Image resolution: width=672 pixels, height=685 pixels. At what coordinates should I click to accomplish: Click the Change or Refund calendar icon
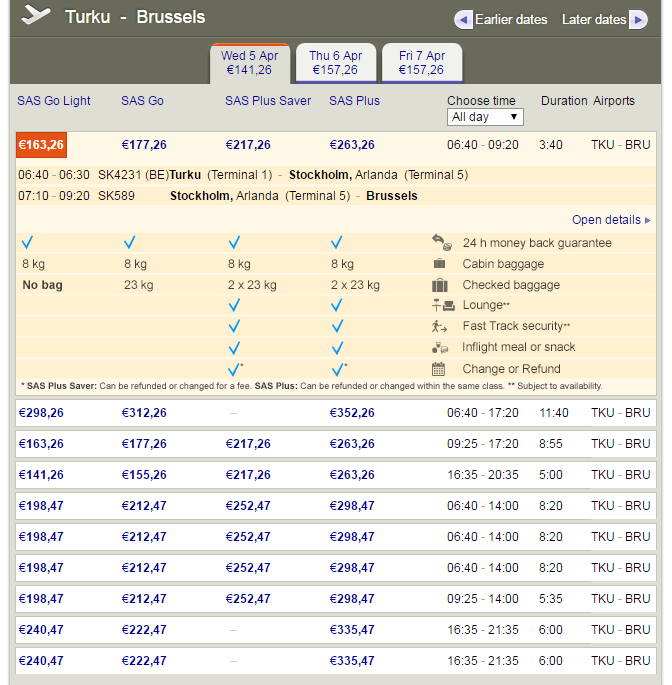point(440,368)
